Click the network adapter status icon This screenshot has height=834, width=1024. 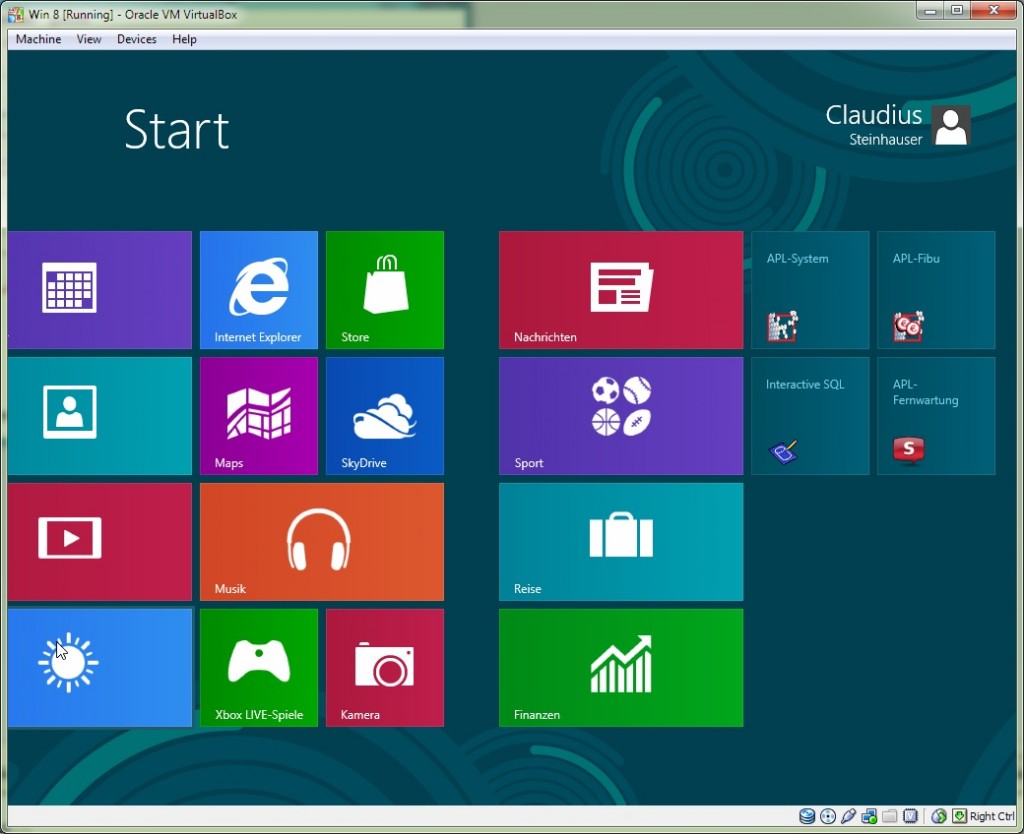click(869, 816)
